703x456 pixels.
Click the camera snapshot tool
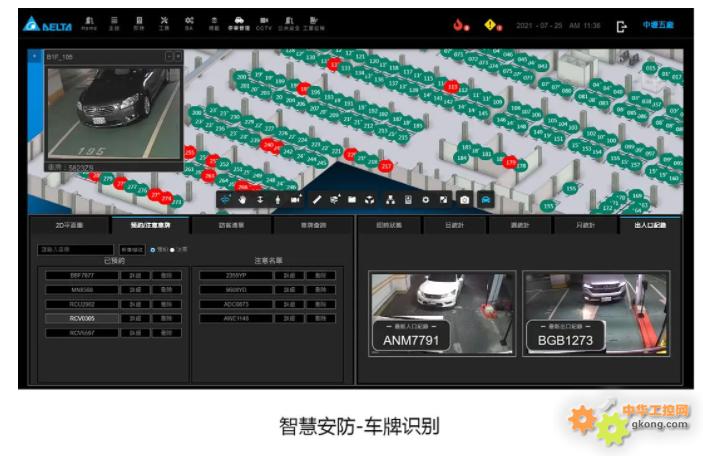click(x=464, y=199)
